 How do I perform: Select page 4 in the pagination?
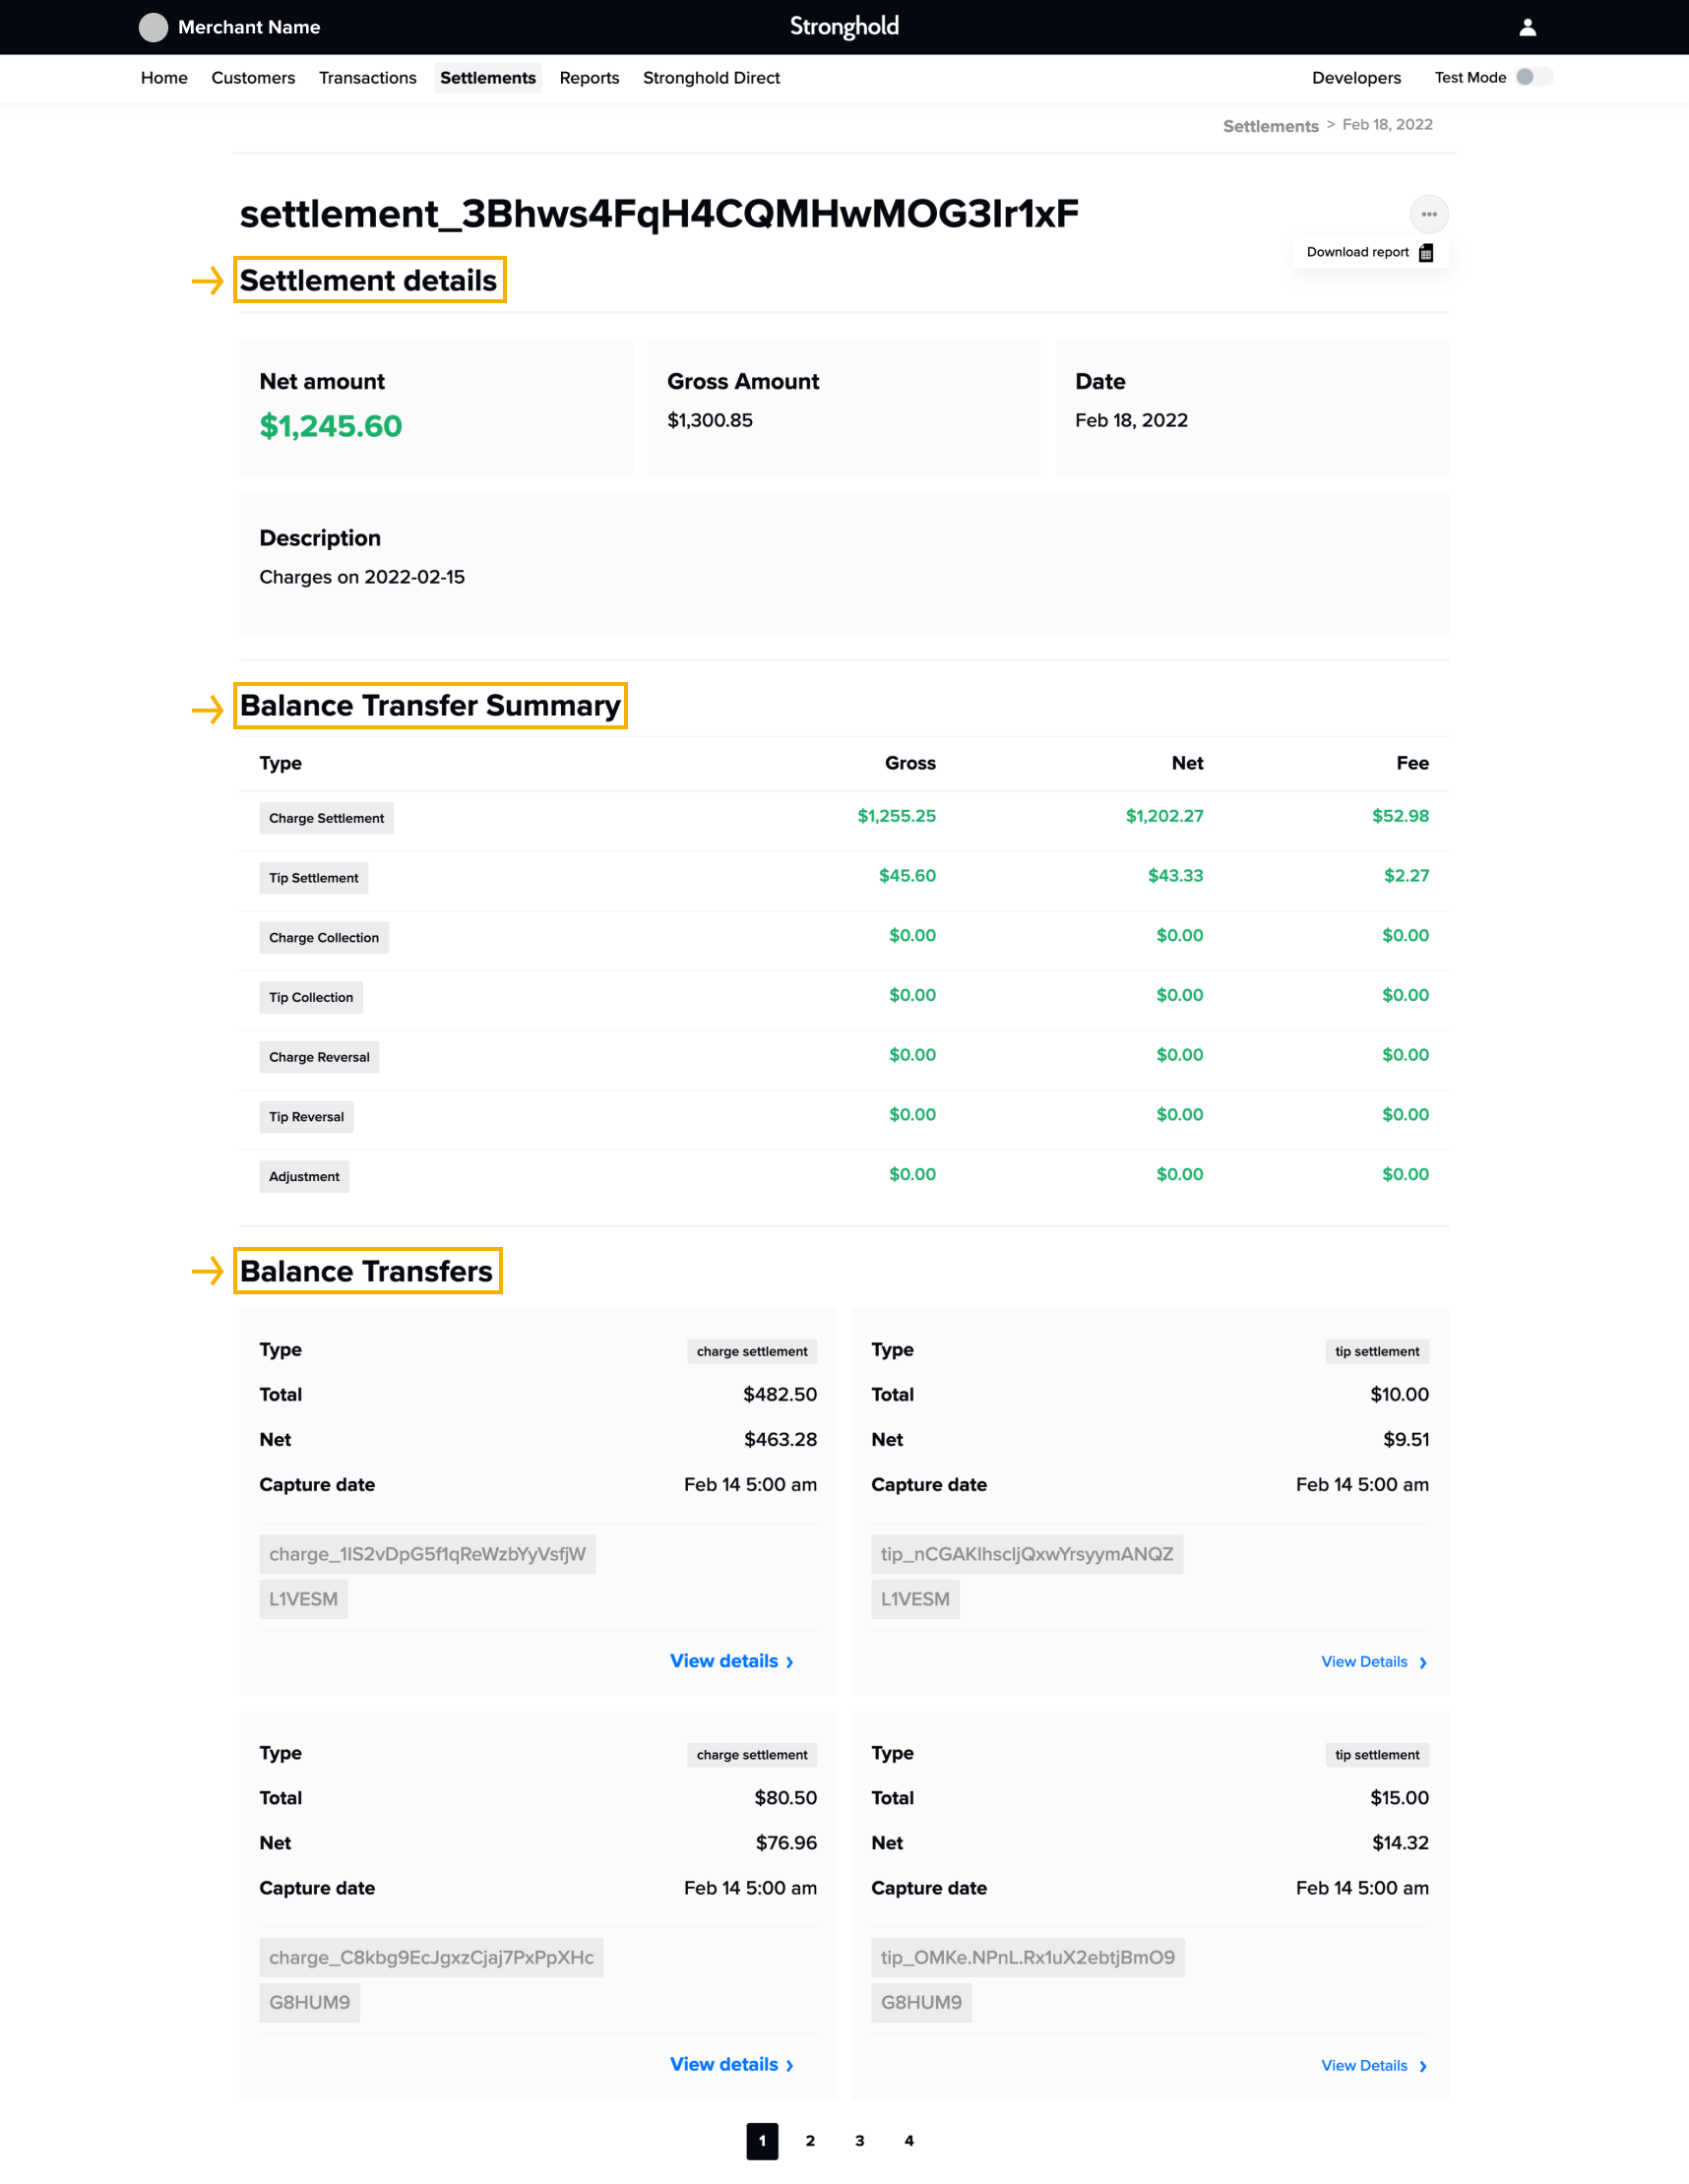909,2140
